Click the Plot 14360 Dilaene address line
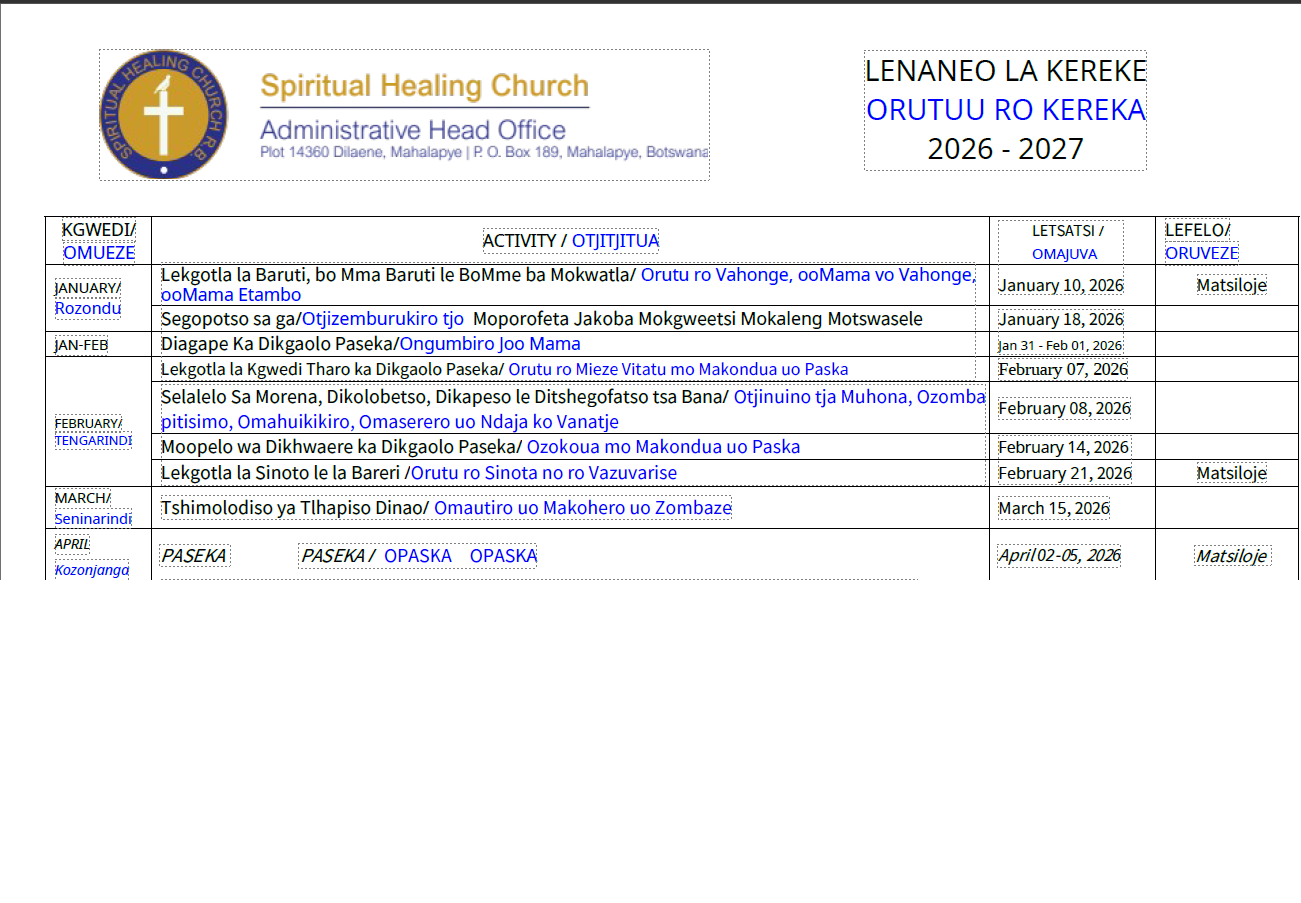Screen dimensions: 1301x903 pyautogui.click(x=484, y=153)
